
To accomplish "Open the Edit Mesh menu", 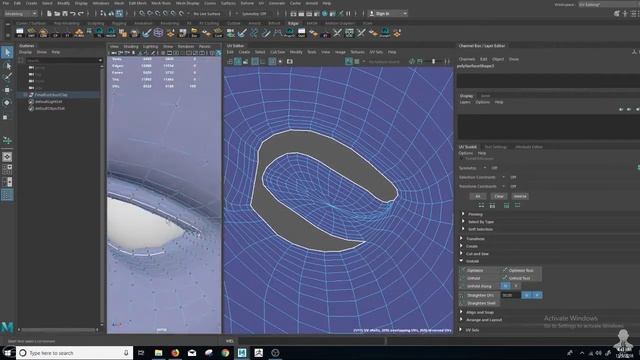I will click(x=138, y=3).
